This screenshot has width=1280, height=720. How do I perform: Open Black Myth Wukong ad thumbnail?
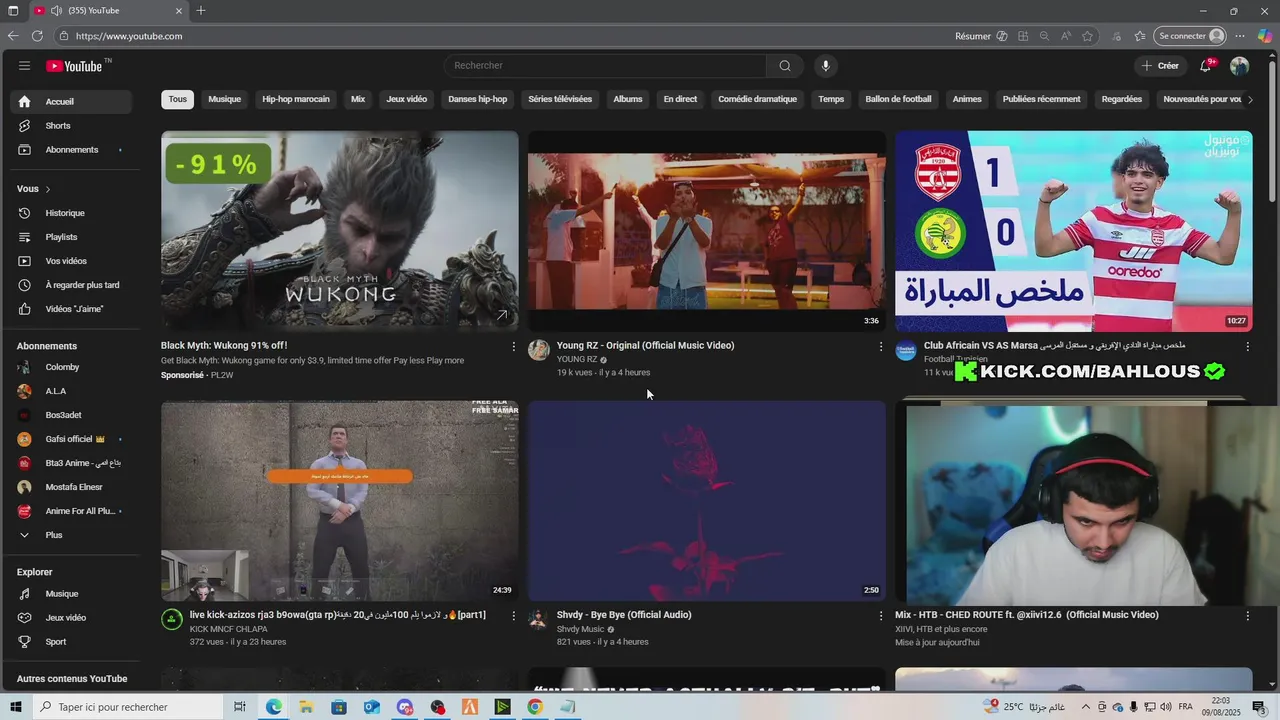point(340,231)
